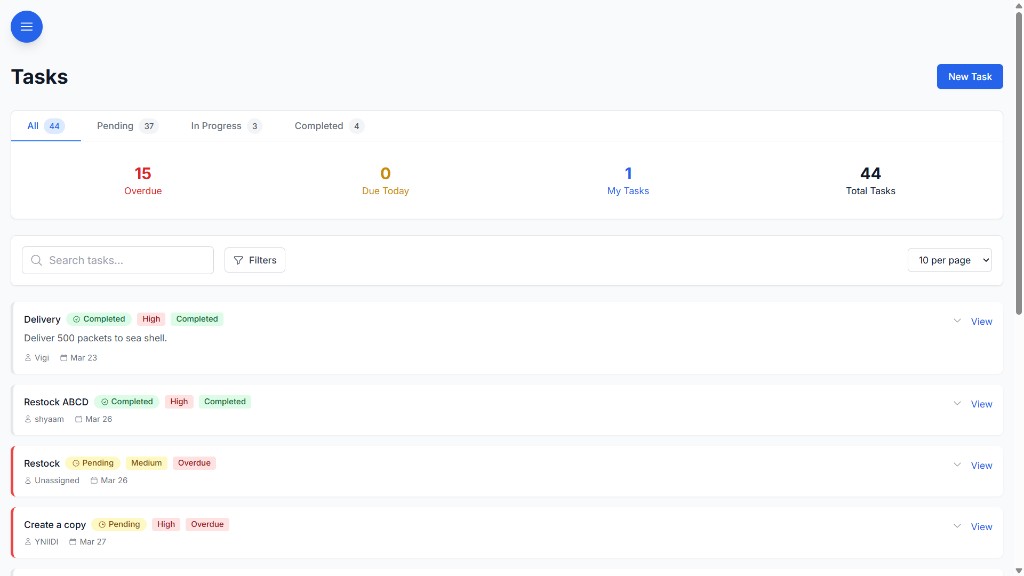Click the calendar icon beside Mar 23
1024x576 pixels.
tap(63, 358)
